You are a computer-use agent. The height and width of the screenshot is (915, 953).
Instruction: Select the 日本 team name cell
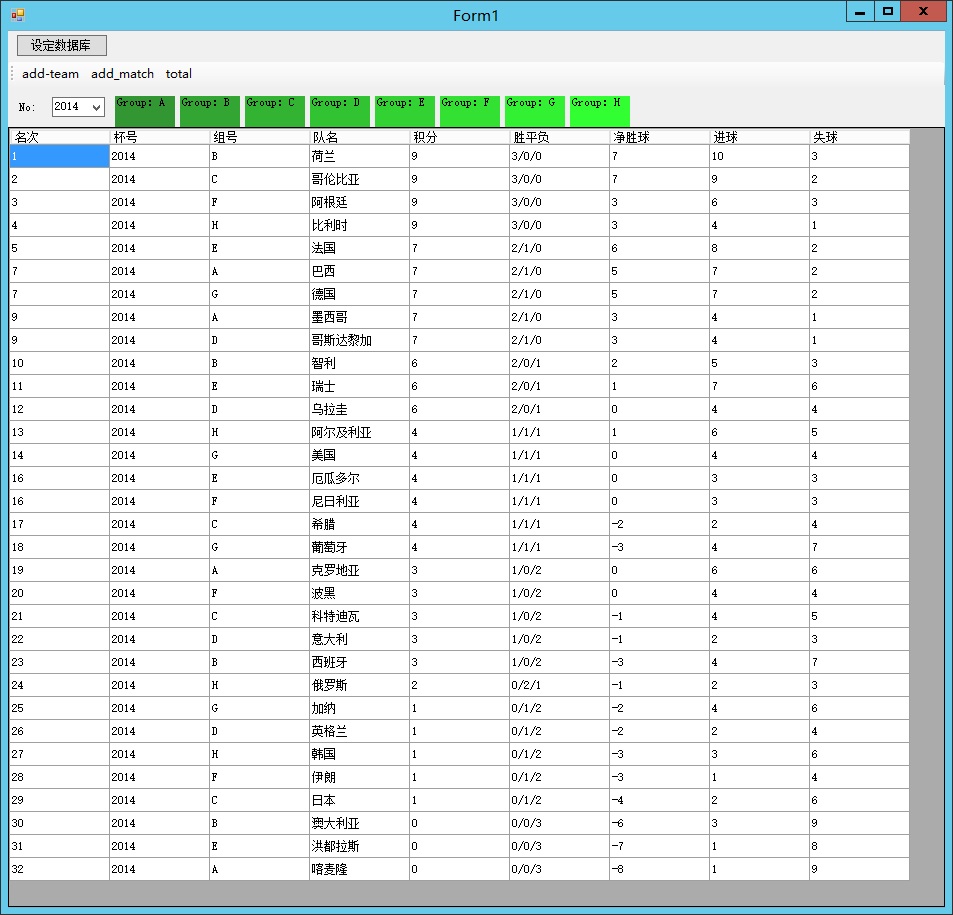[x=359, y=800]
